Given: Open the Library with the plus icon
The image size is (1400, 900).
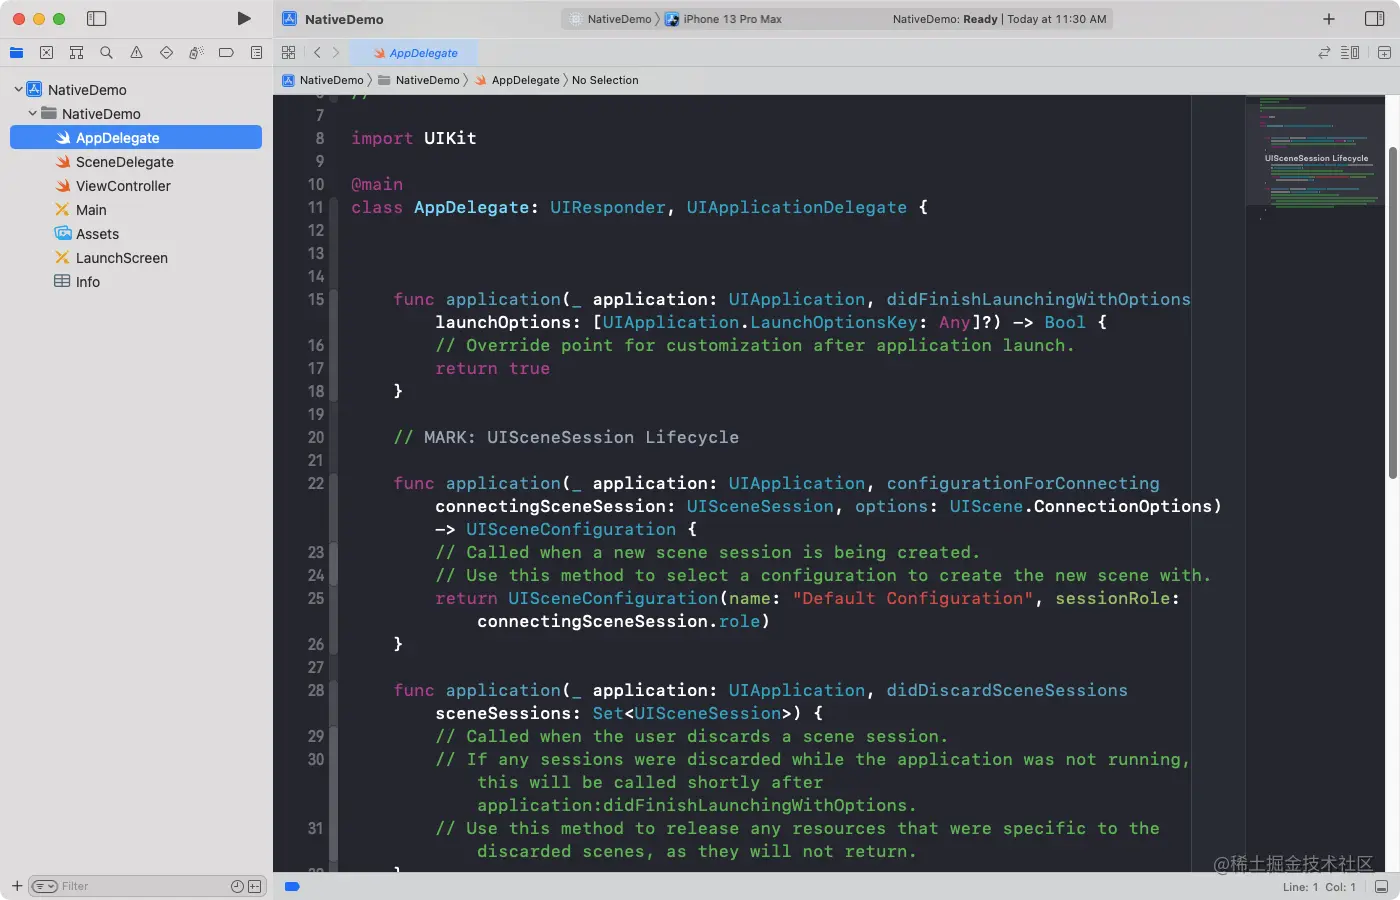Looking at the screenshot, I should (1329, 18).
